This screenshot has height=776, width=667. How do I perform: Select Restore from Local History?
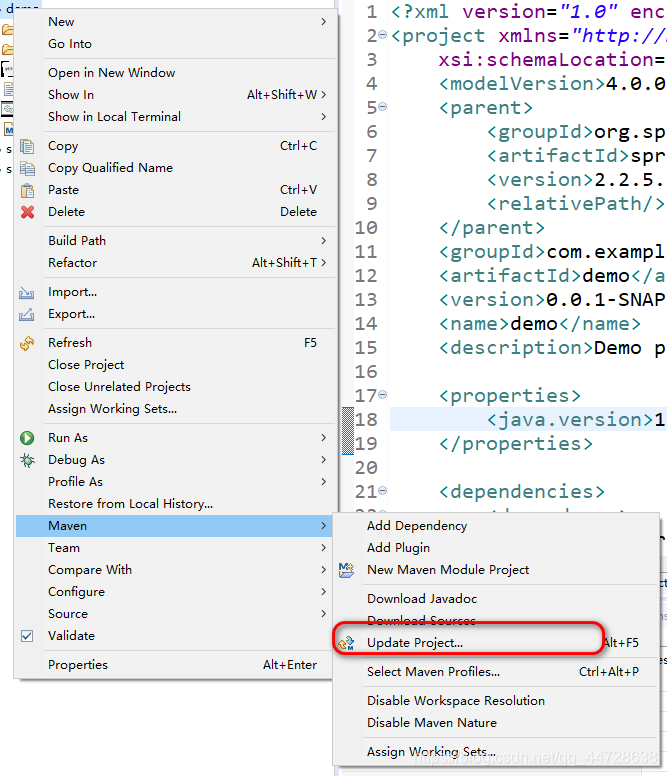[x=176, y=504]
